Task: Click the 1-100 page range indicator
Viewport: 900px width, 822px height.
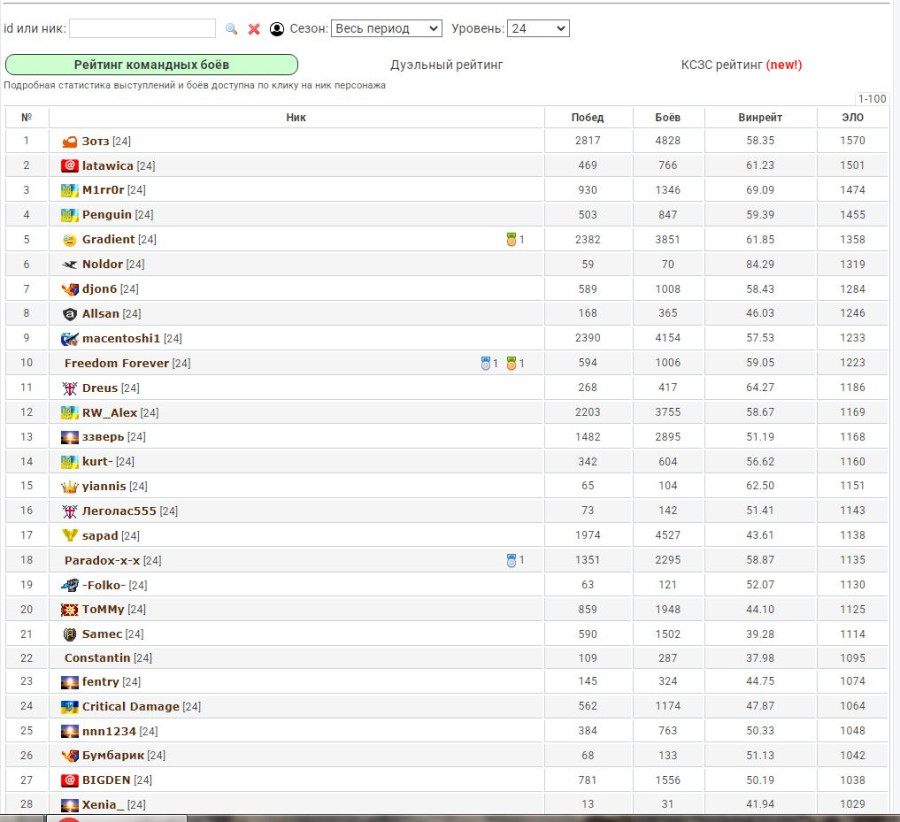Action: [872, 99]
